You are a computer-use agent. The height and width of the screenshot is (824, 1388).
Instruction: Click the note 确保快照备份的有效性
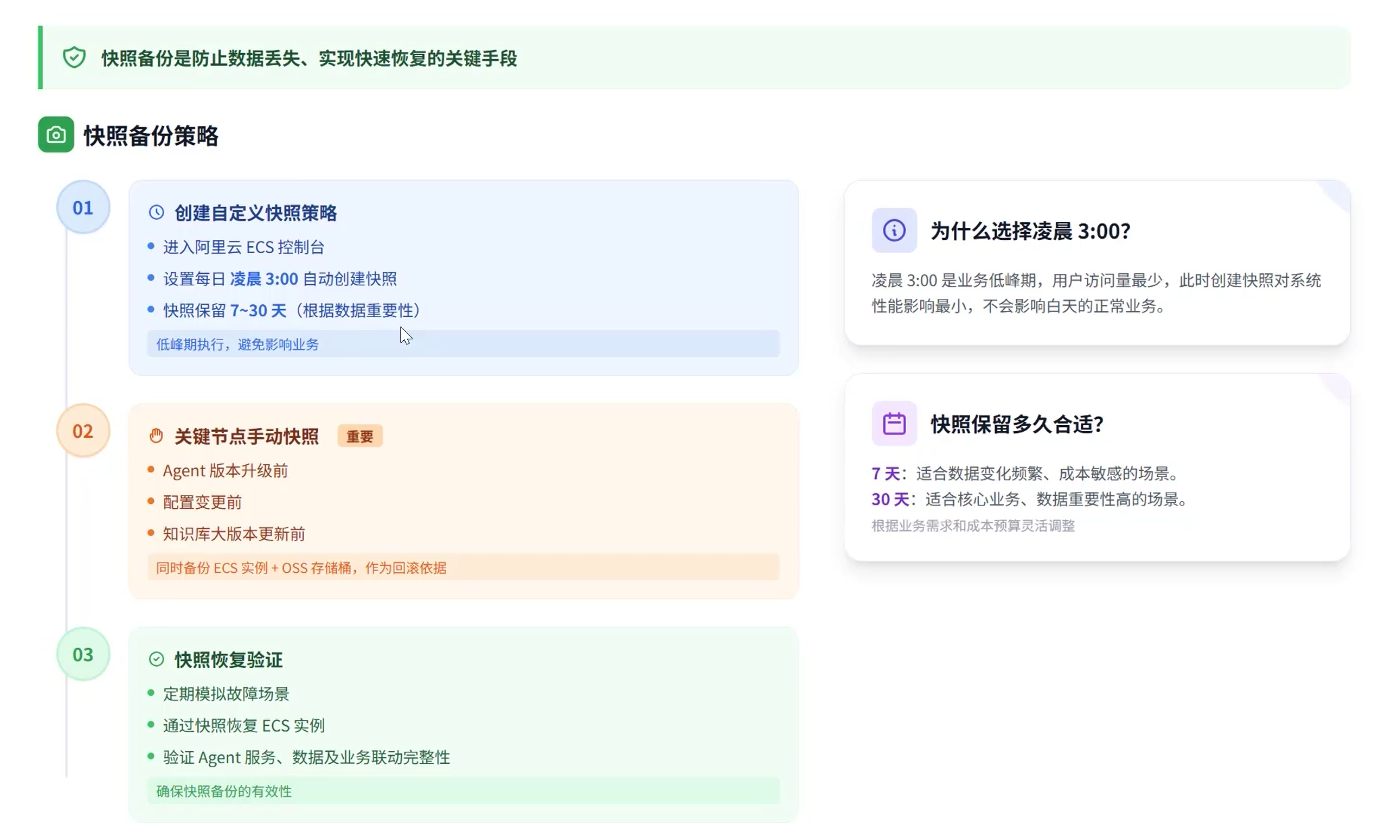pyautogui.click(x=463, y=791)
